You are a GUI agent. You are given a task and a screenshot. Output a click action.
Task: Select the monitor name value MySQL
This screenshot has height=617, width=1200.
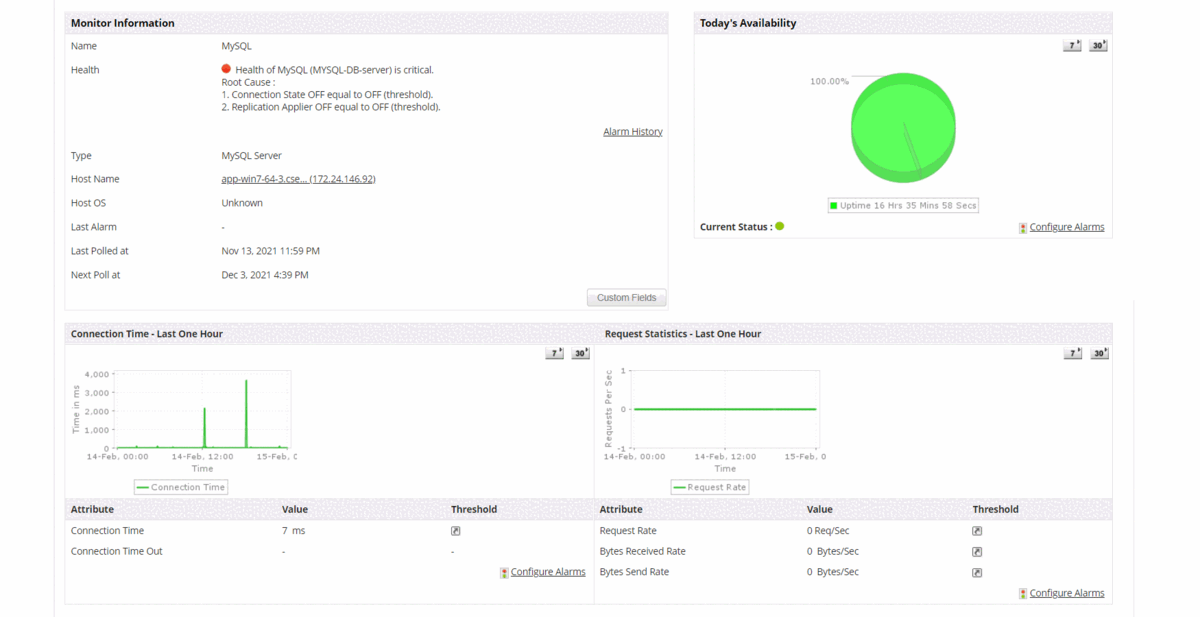tap(236, 46)
